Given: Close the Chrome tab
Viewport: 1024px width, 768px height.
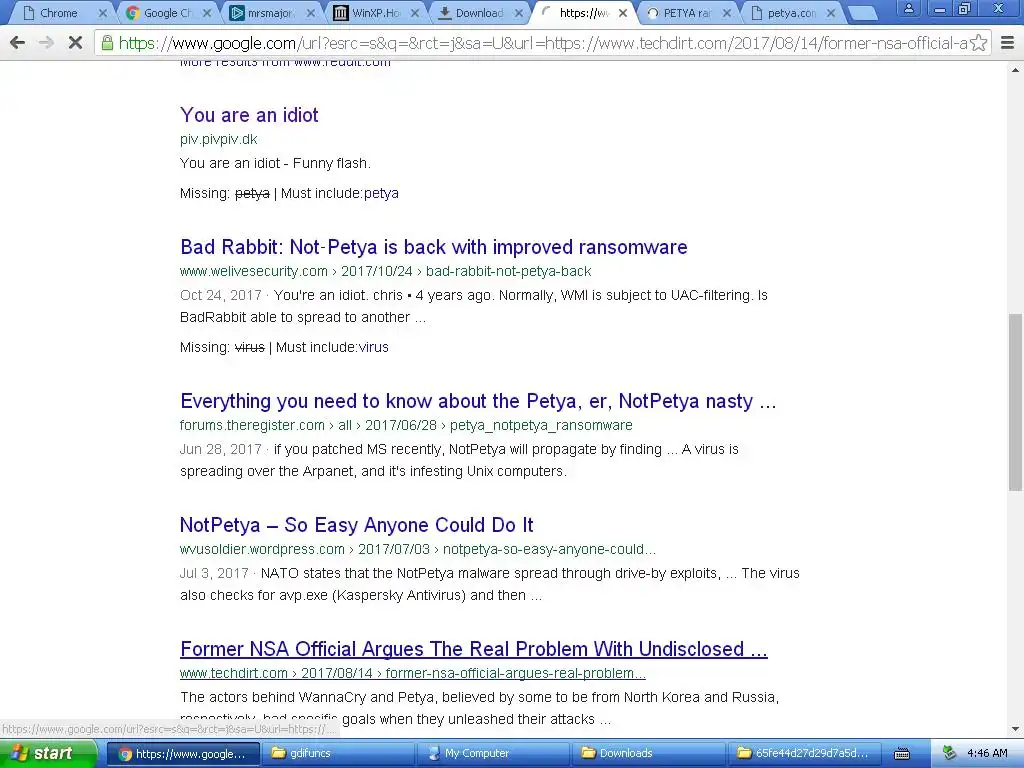Looking at the screenshot, I should [x=103, y=13].
